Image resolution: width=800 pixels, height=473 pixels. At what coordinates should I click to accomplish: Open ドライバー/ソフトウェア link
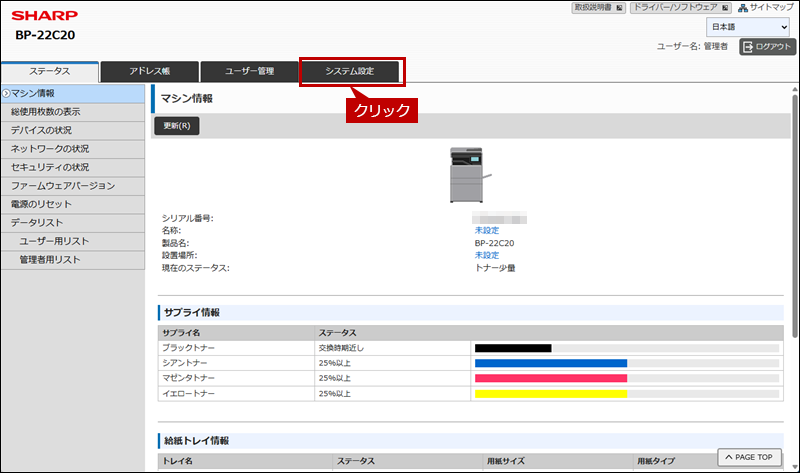pos(680,8)
